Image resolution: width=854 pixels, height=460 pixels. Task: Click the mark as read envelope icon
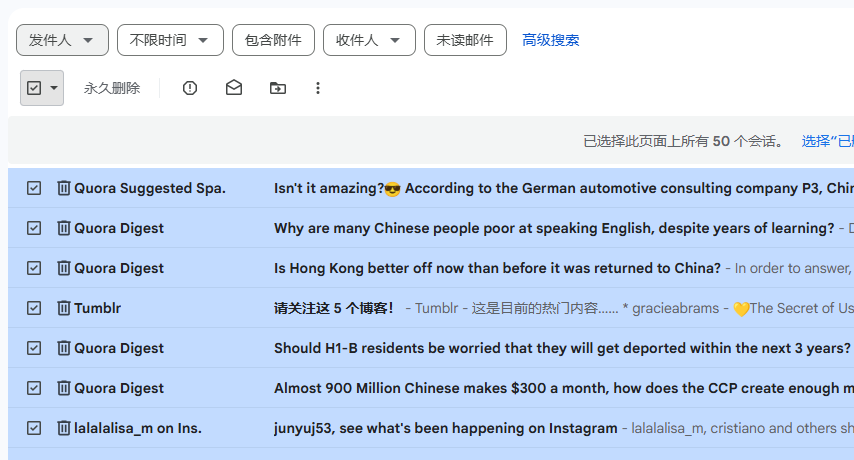[x=234, y=88]
